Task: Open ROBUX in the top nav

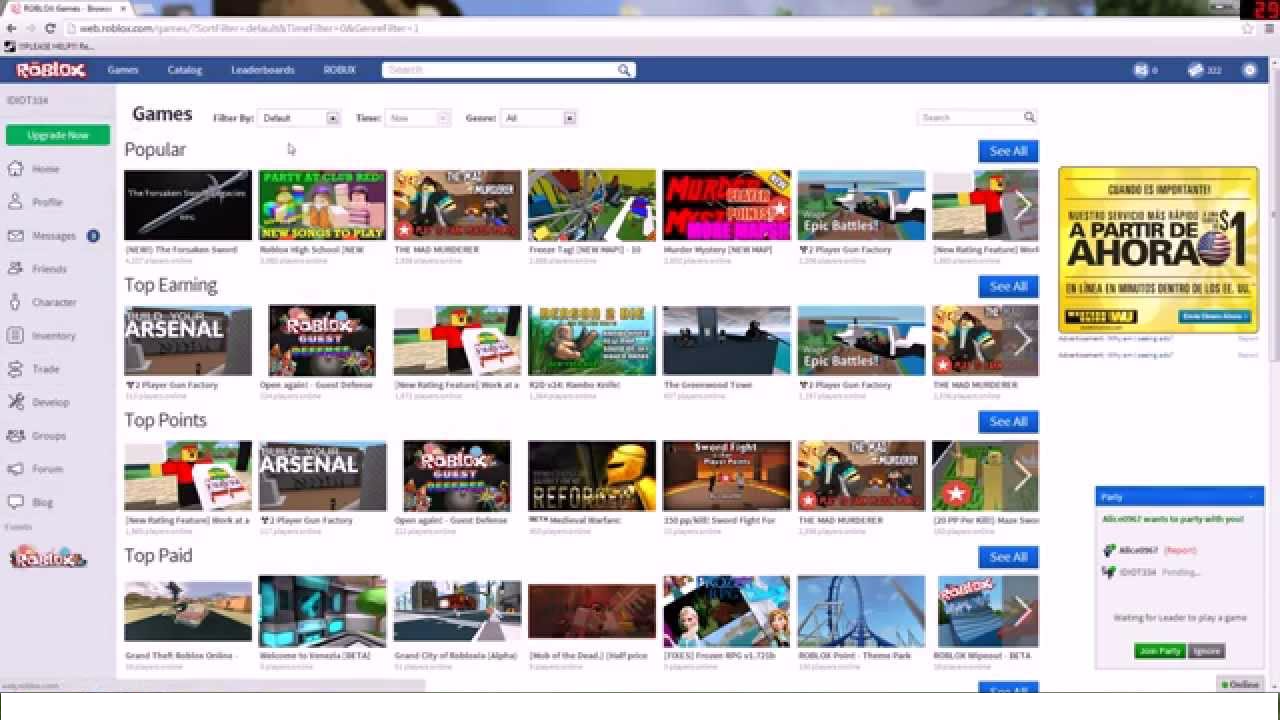Action: click(x=340, y=70)
